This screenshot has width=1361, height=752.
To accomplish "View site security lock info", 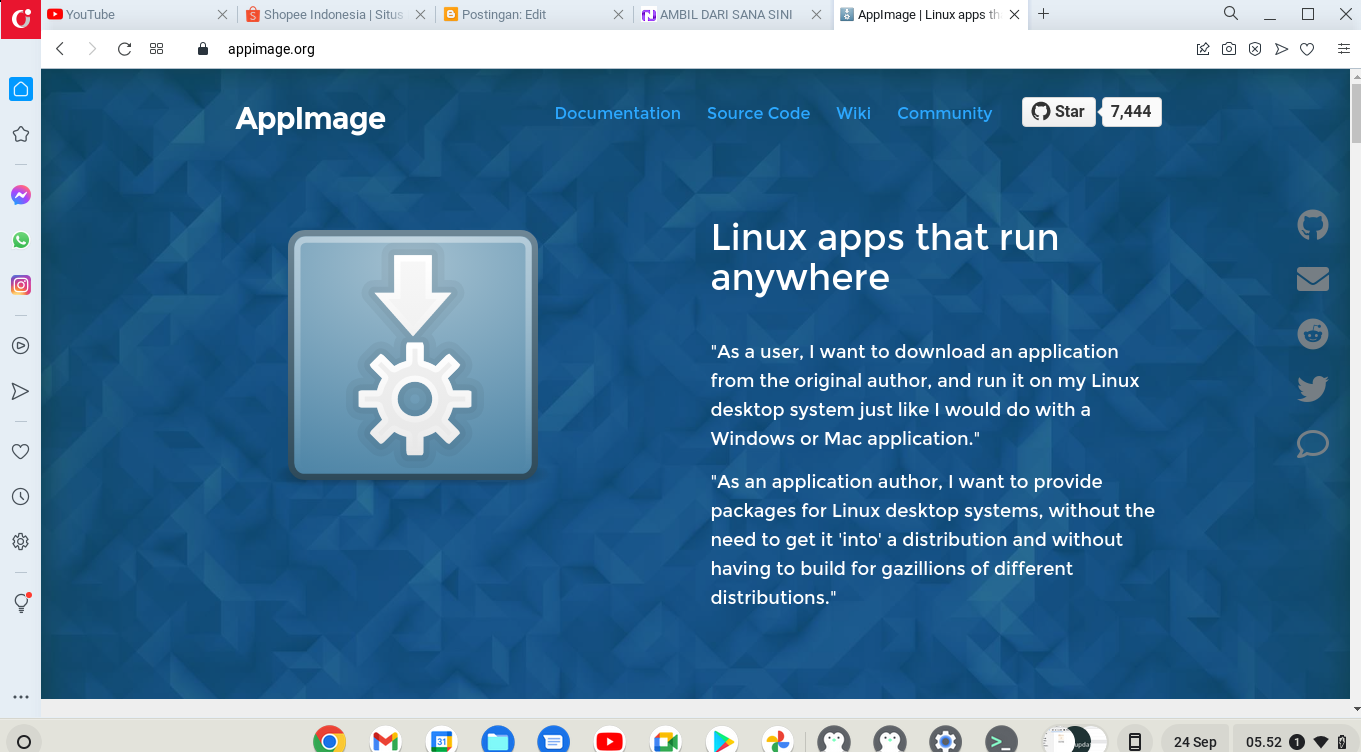I will (x=204, y=49).
